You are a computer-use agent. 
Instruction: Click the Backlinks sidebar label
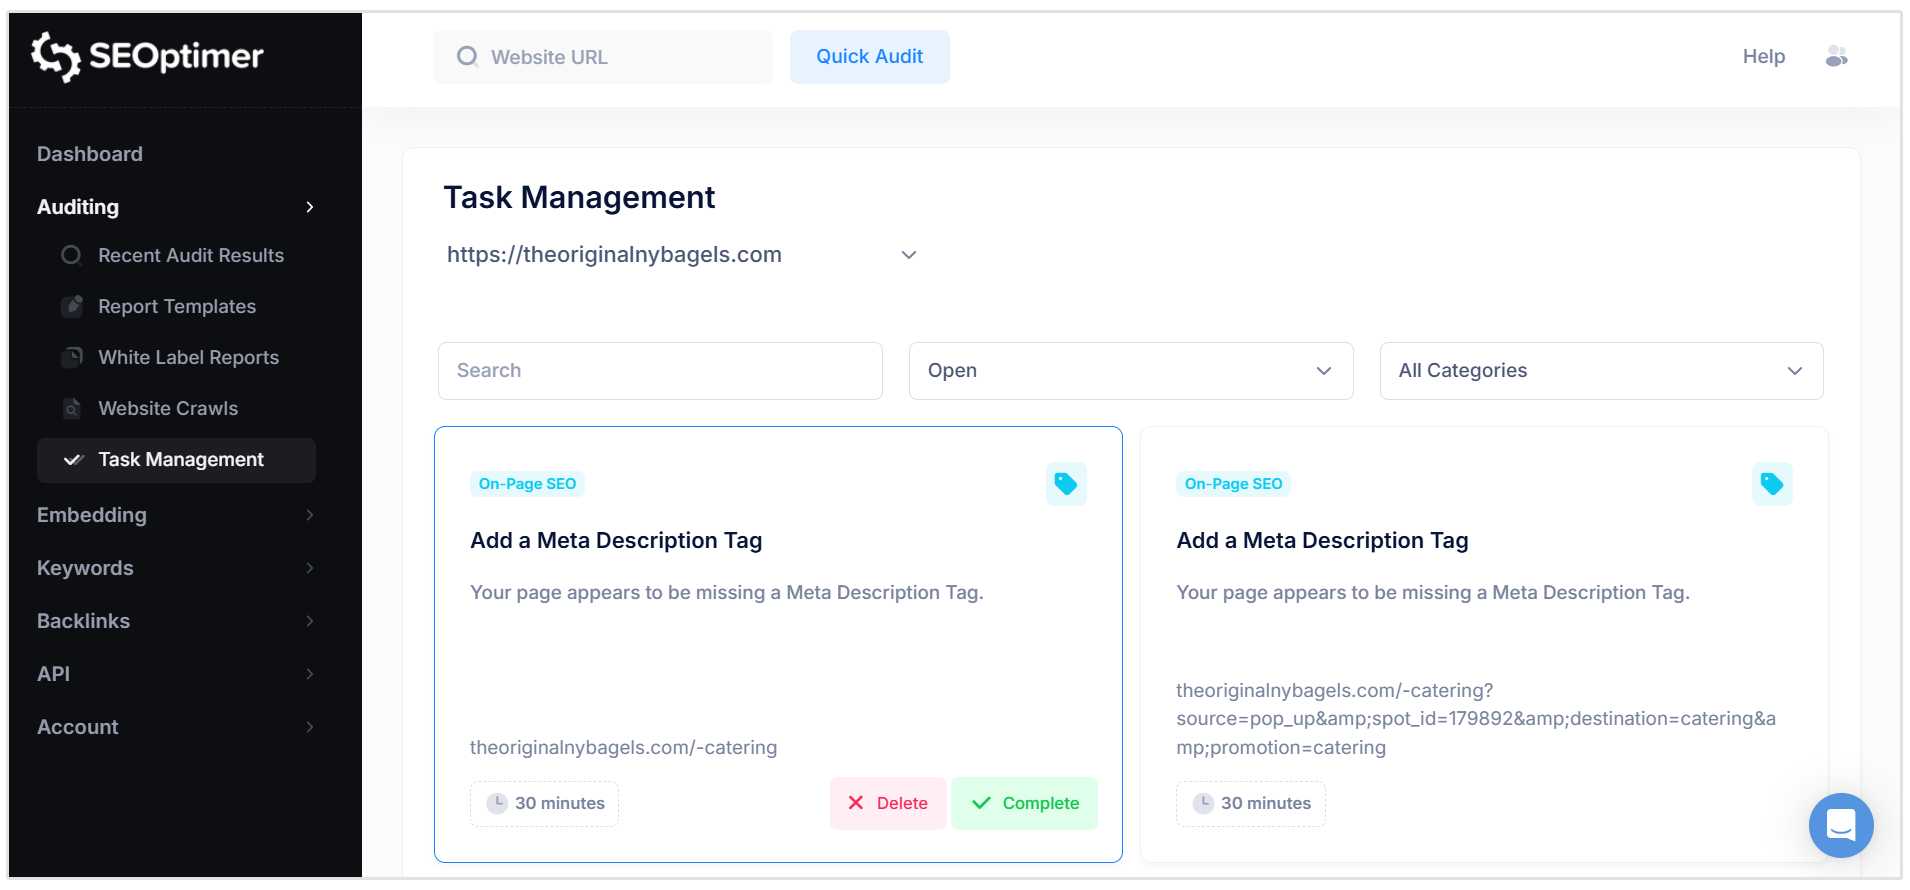click(83, 621)
